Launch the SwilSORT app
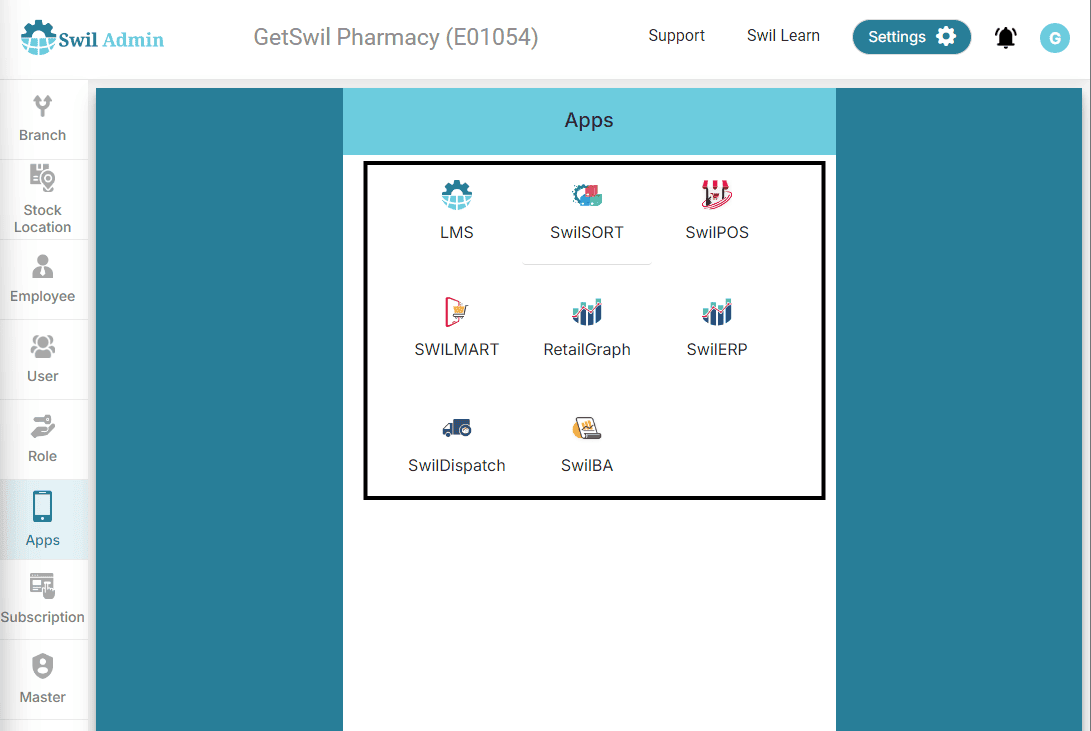The image size is (1091, 731). point(587,196)
